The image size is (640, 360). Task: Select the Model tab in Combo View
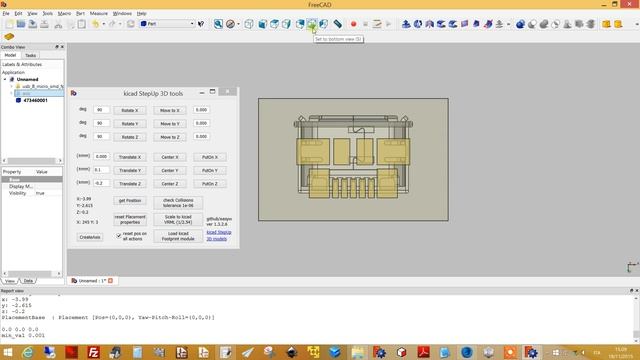click(x=10, y=55)
